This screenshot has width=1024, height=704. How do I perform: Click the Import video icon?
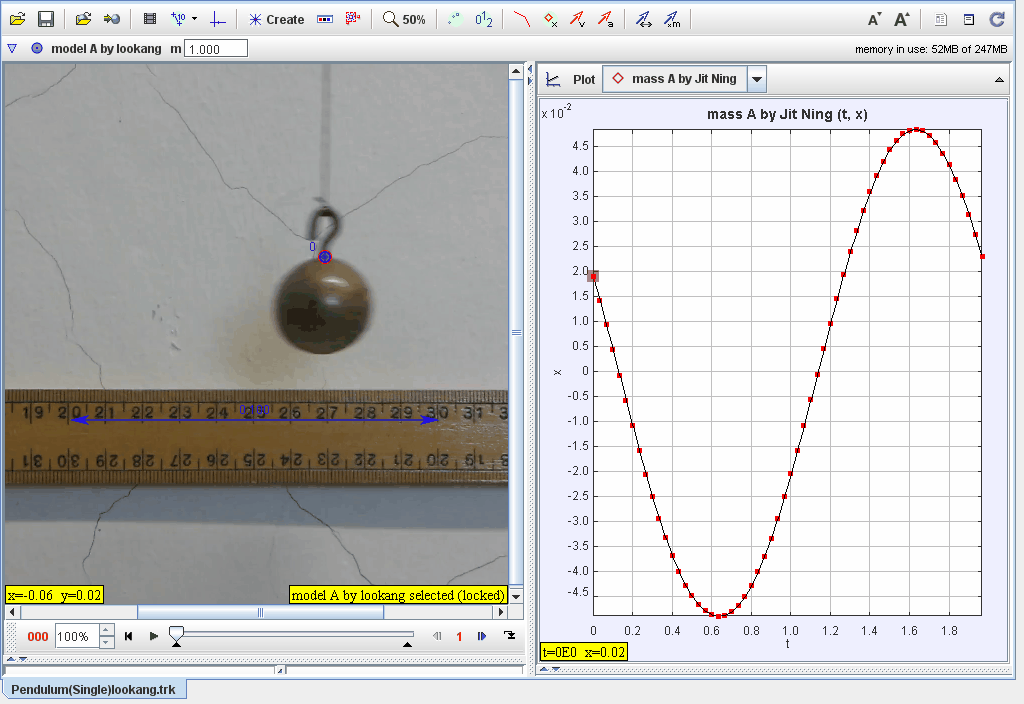pyautogui.click(x=112, y=19)
